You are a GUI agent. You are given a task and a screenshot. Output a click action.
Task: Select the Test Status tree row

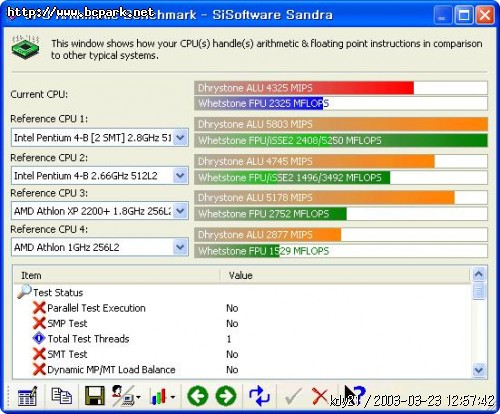(58, 292)
